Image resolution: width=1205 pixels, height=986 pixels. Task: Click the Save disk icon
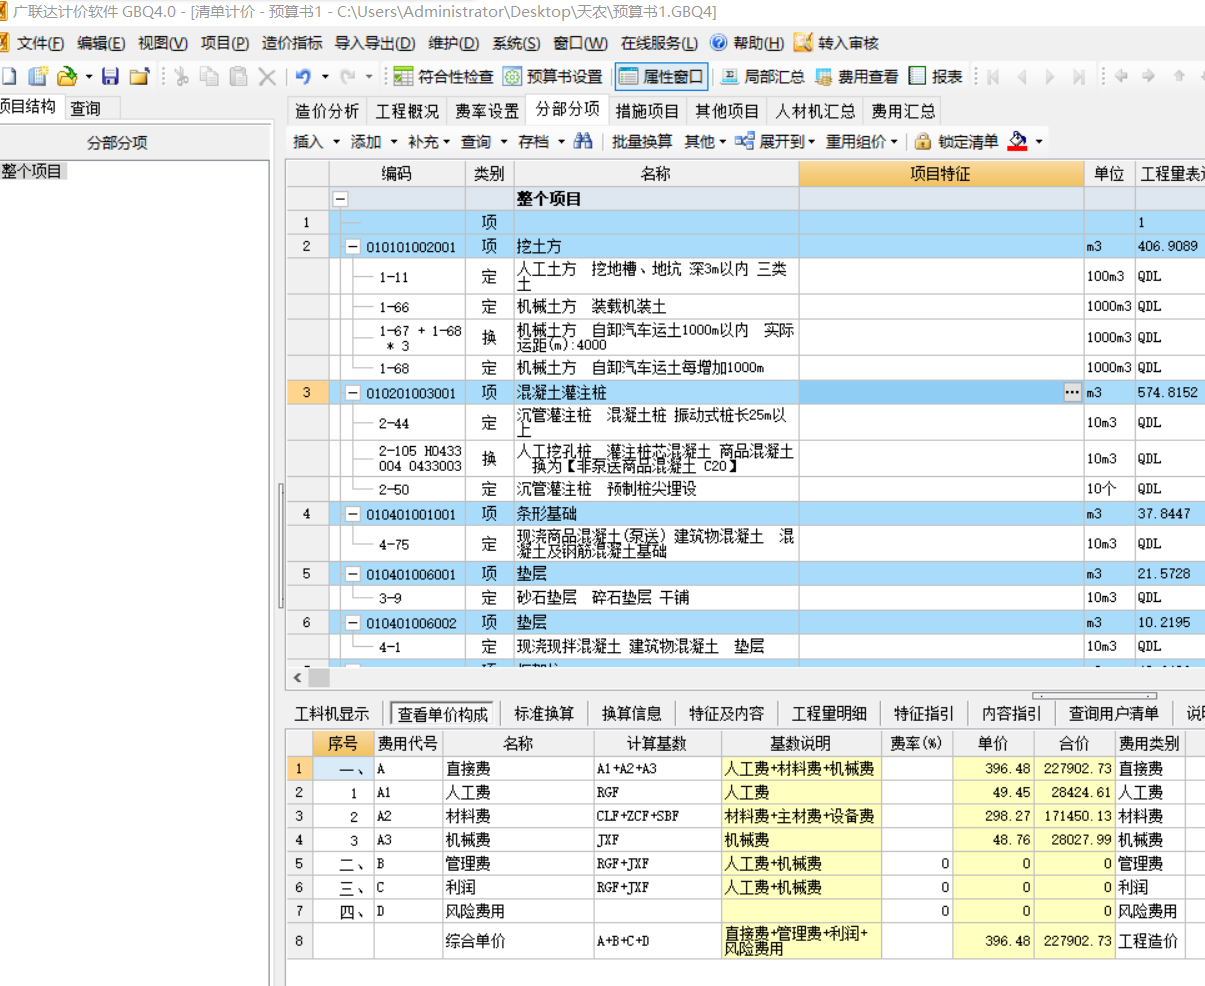[x=111, y=77]
